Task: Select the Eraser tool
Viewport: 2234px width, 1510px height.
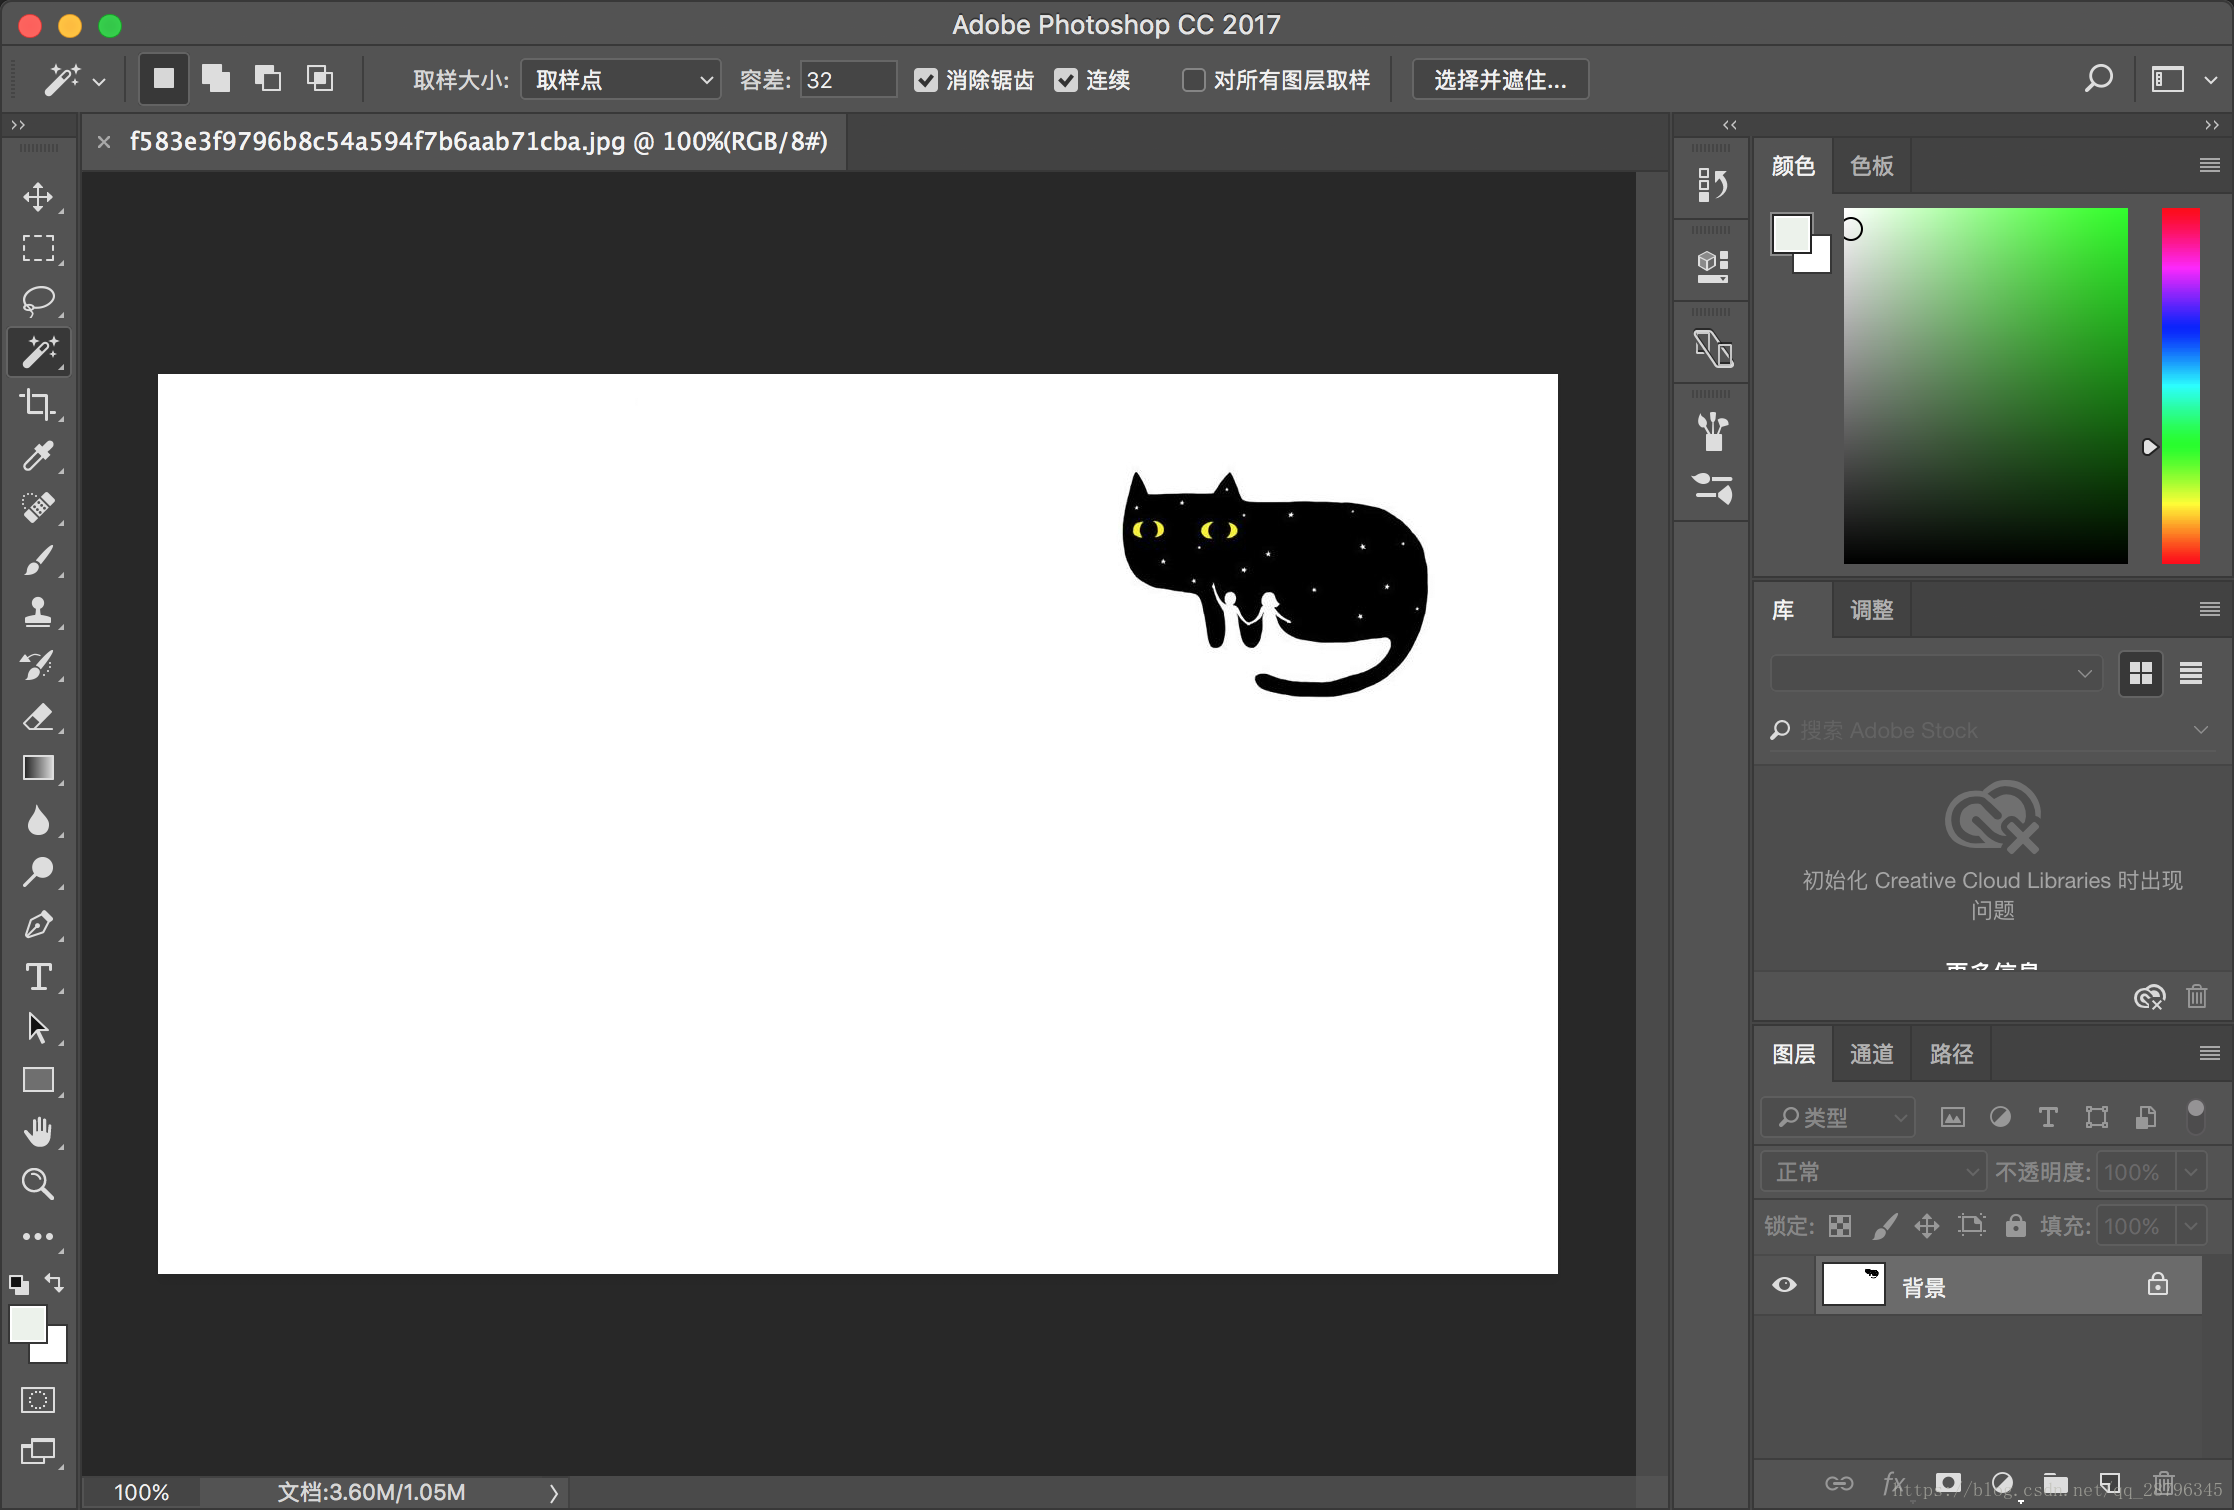Action: [x=38, y=716]
